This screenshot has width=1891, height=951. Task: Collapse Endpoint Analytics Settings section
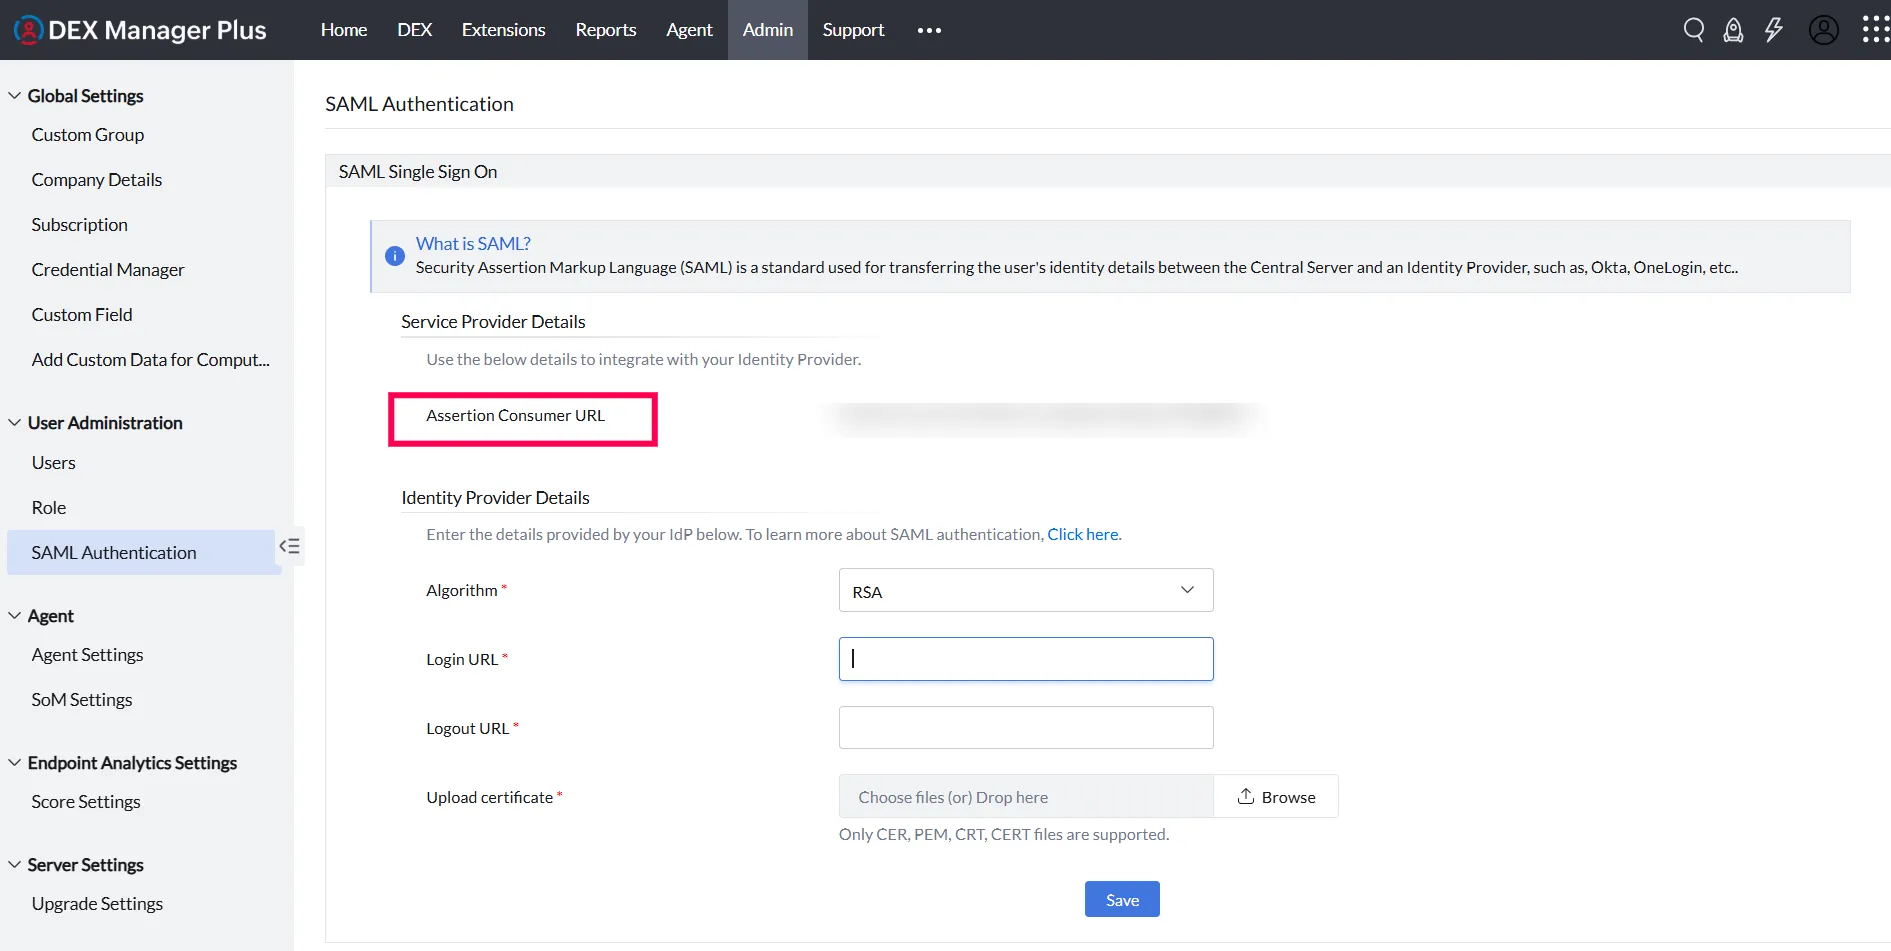click(15, 763)
